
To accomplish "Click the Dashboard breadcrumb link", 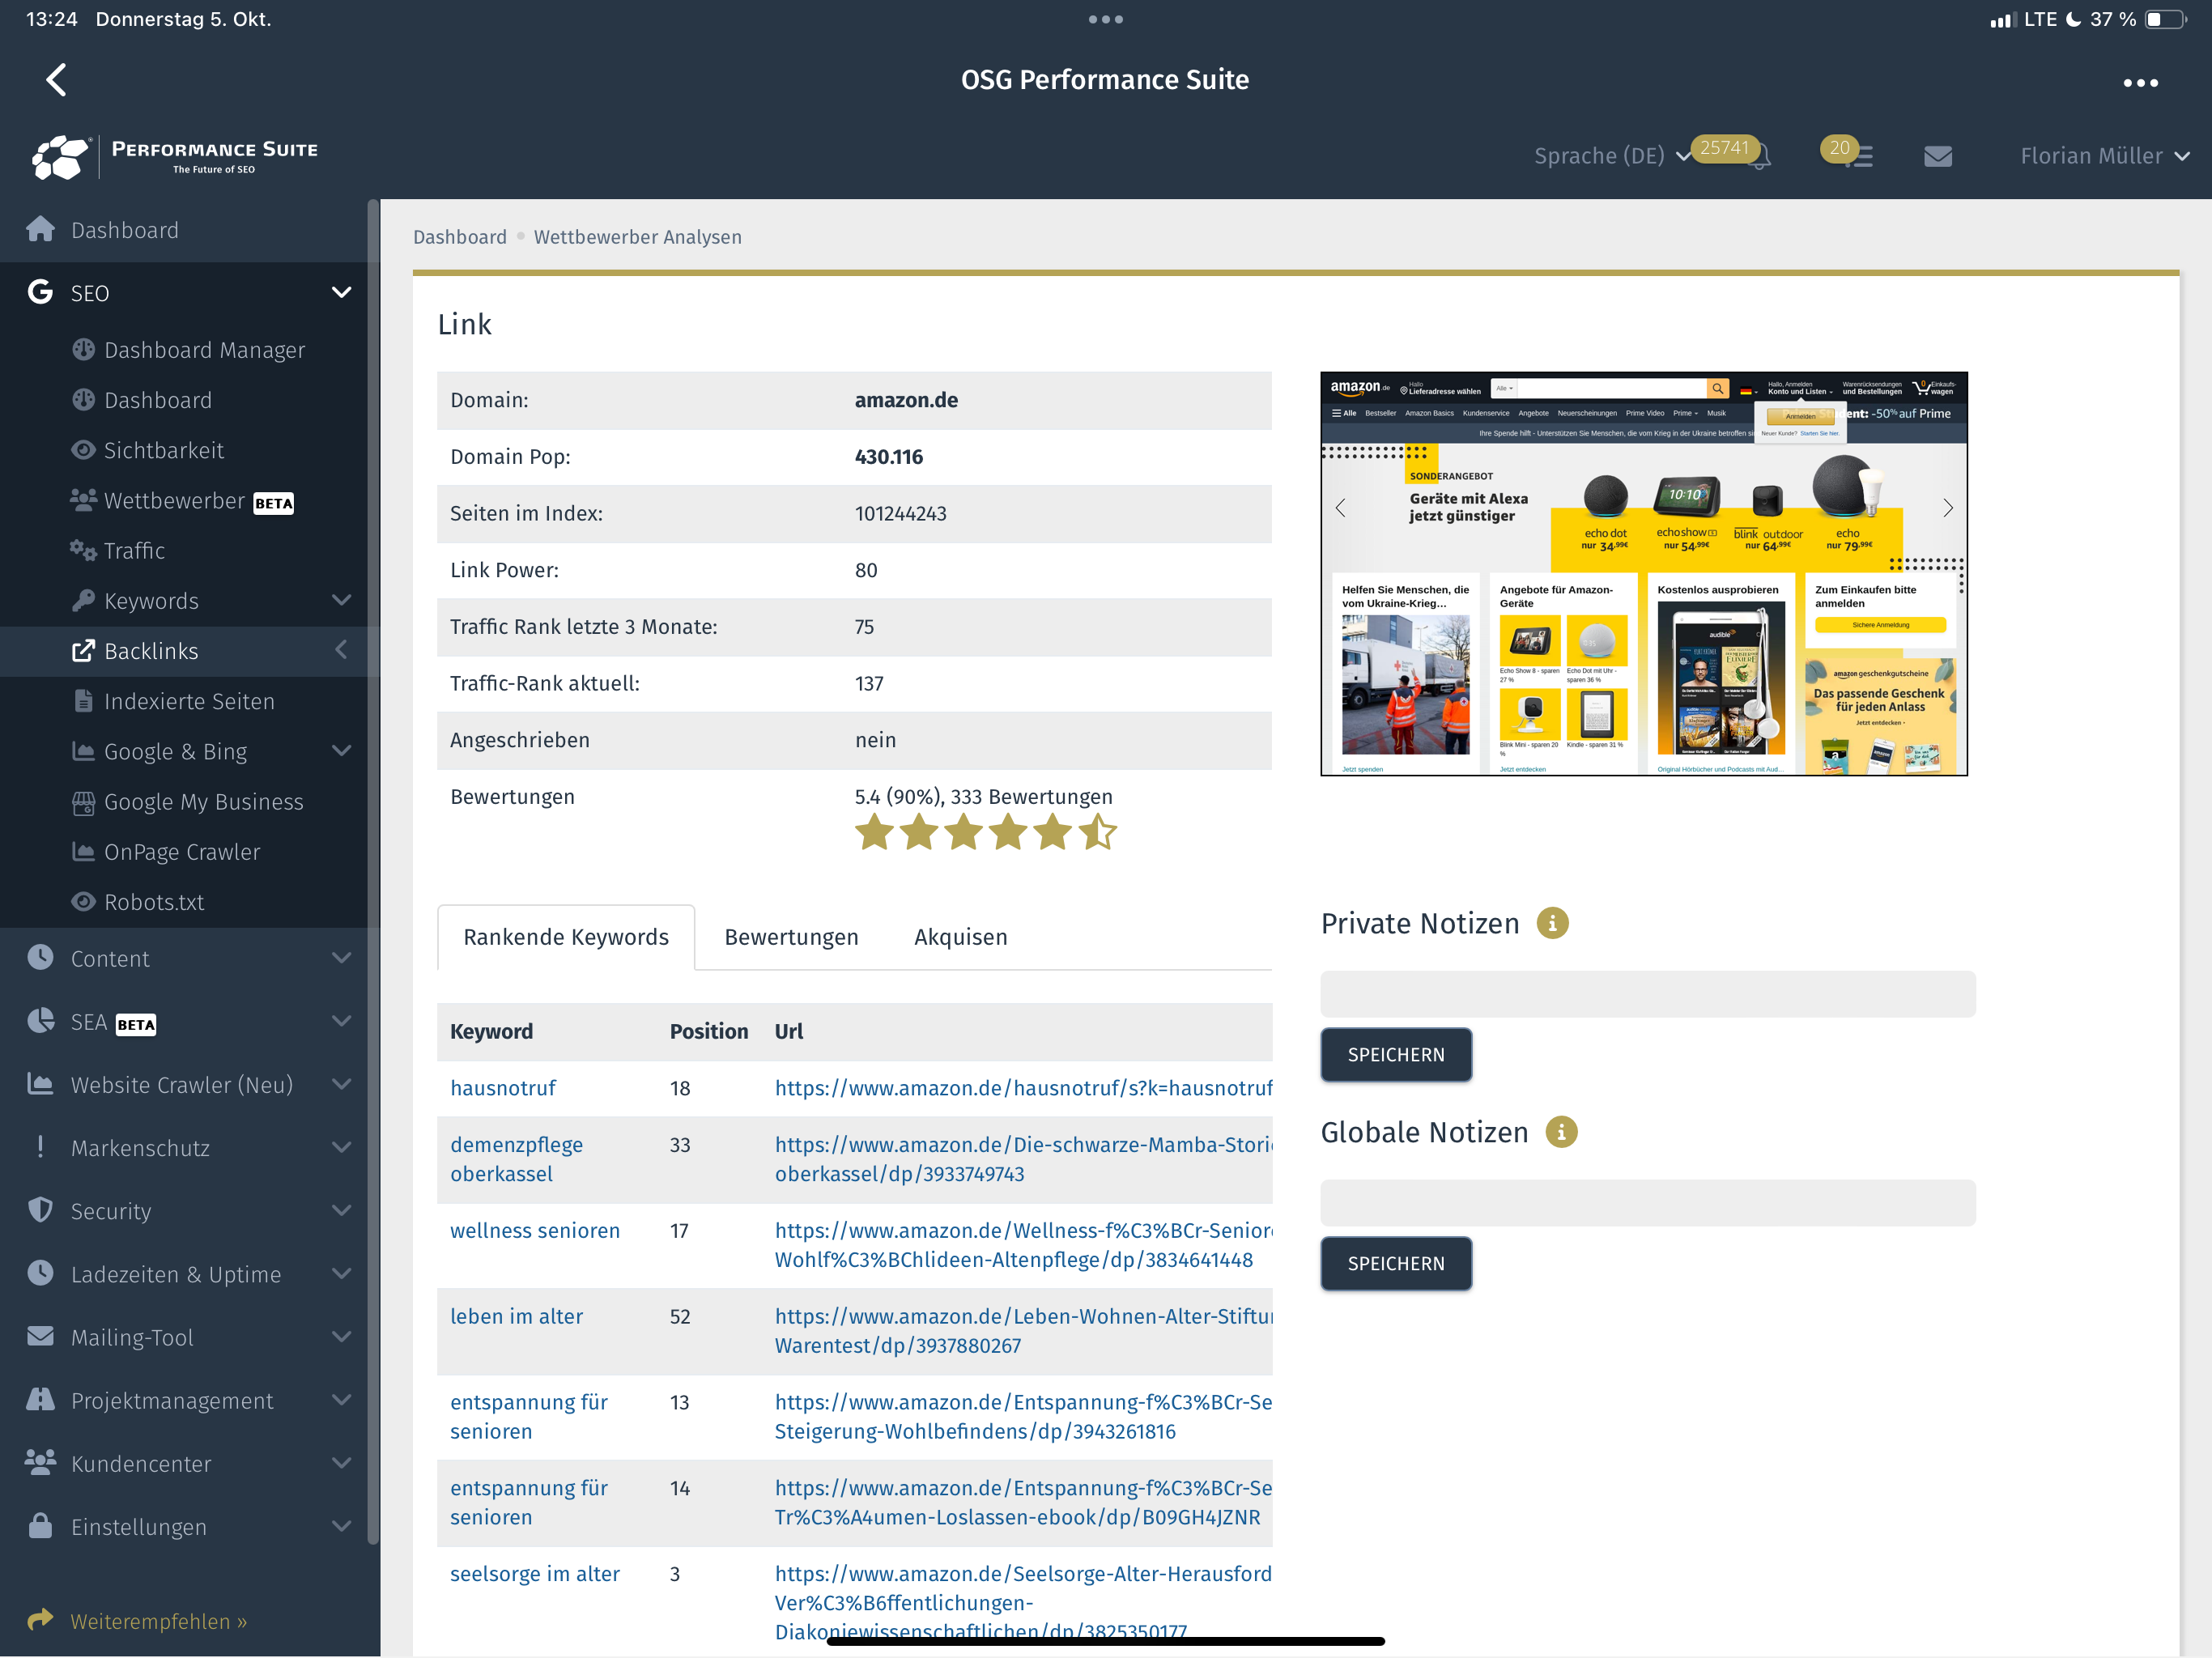I will pyautogui.click(x=460, y=237).
